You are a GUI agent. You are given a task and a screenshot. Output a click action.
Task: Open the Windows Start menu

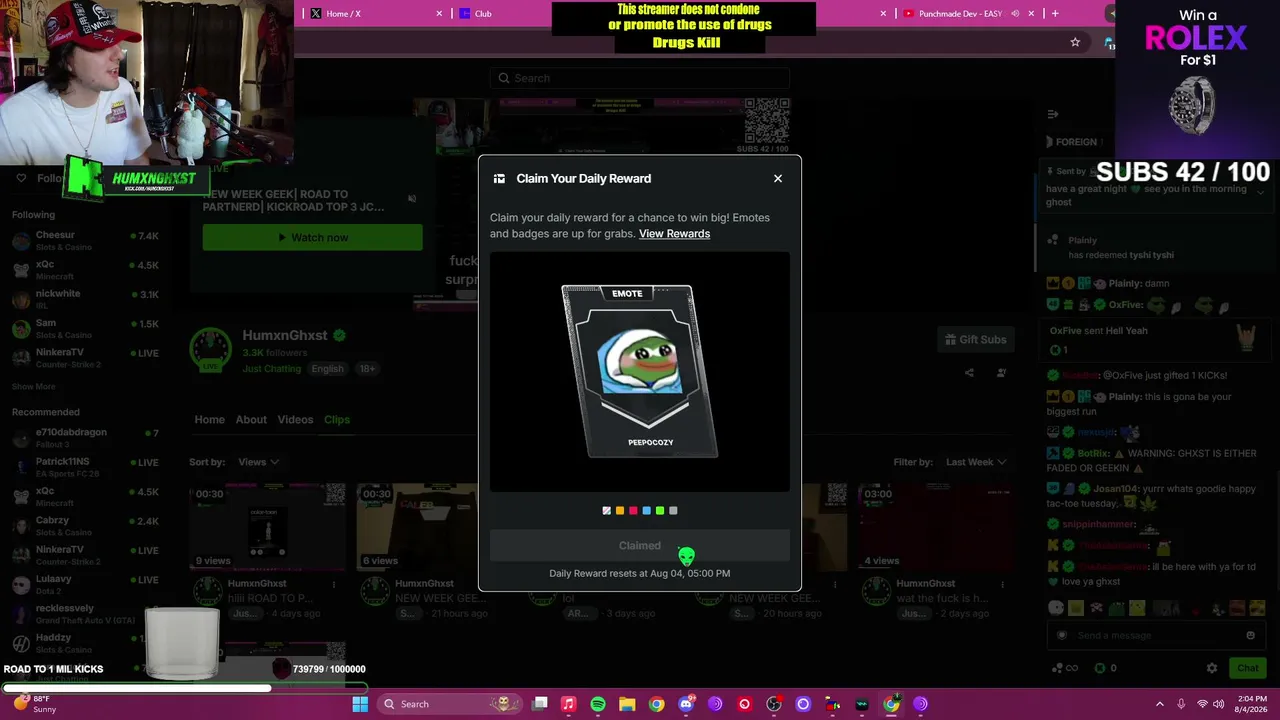pos(360,704)
